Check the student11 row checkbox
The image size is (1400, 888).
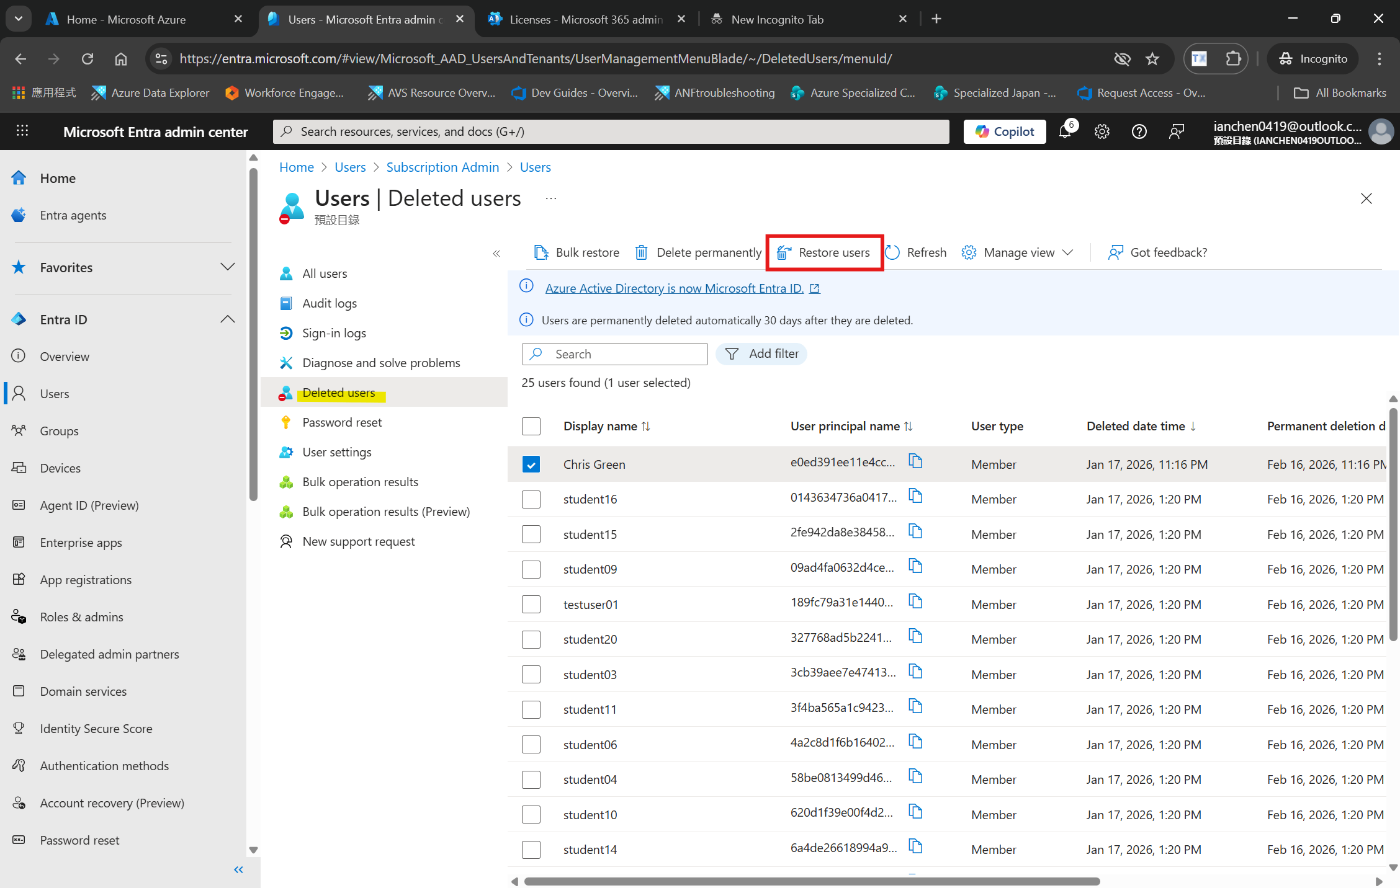pos(531,709)
